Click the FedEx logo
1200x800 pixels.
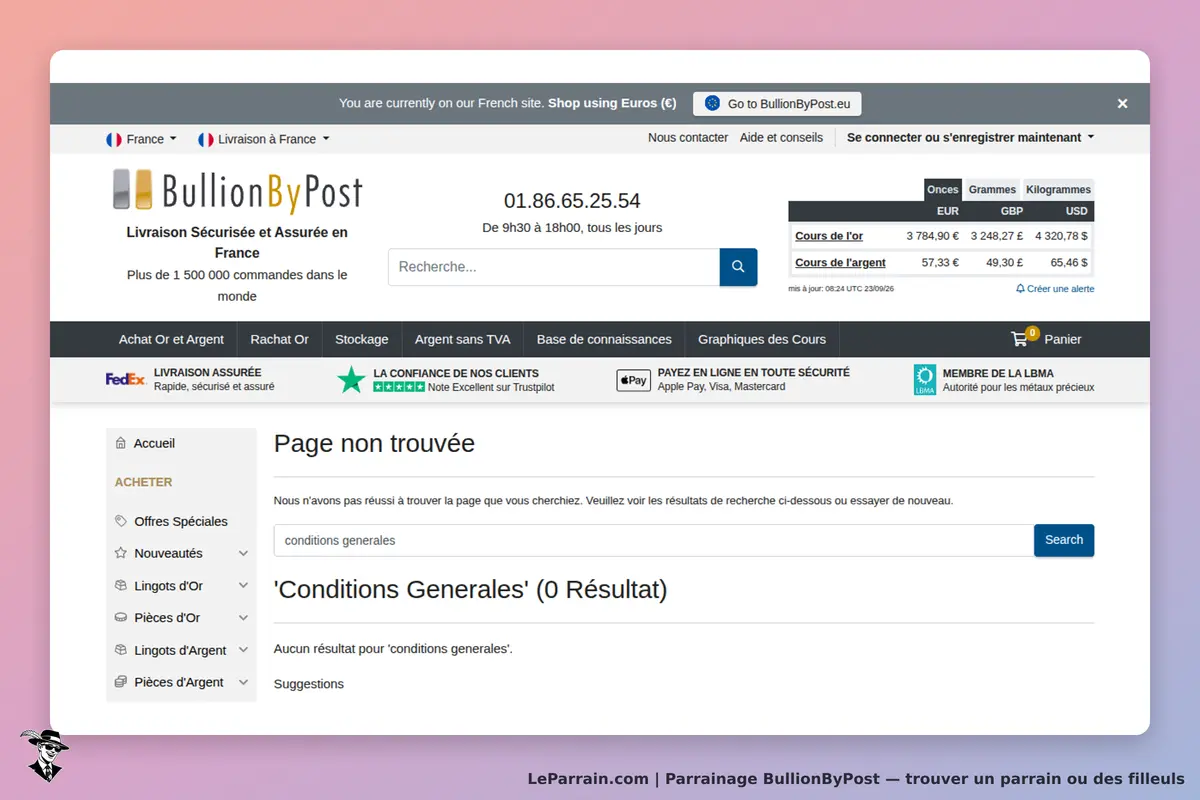click(126, 379)
